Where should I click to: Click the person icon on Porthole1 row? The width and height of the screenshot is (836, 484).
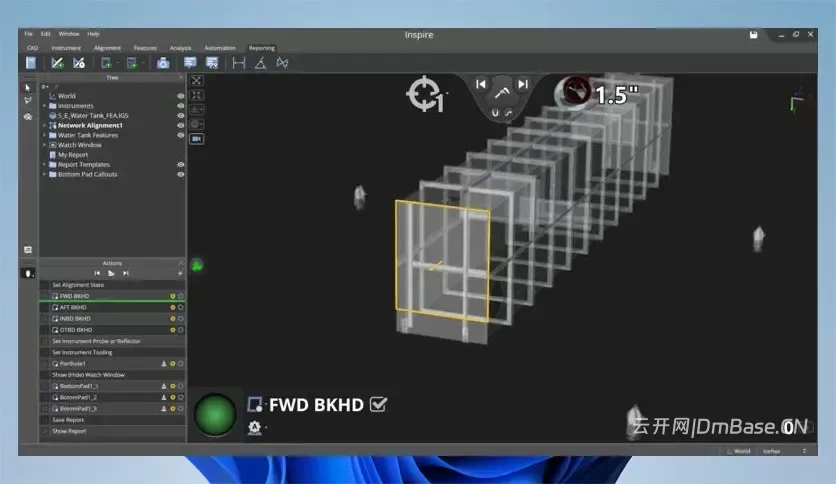pos(164,364)
